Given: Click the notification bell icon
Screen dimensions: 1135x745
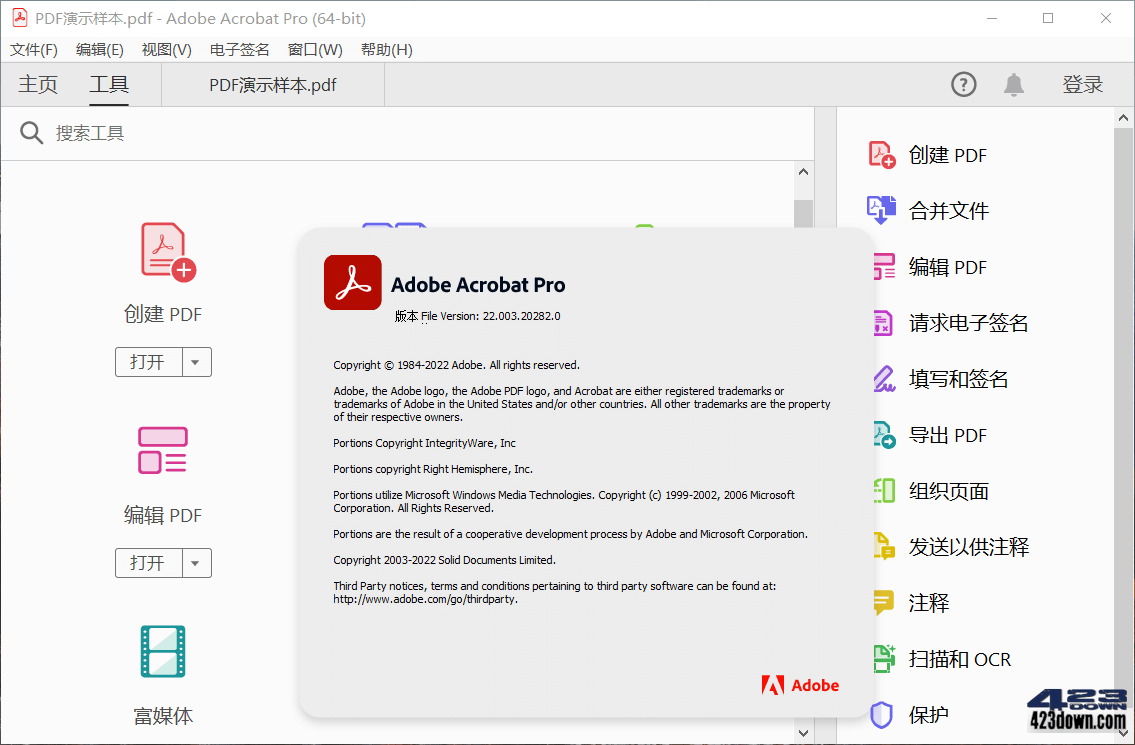Looking at the screenshot, I should pos(1013,84).
